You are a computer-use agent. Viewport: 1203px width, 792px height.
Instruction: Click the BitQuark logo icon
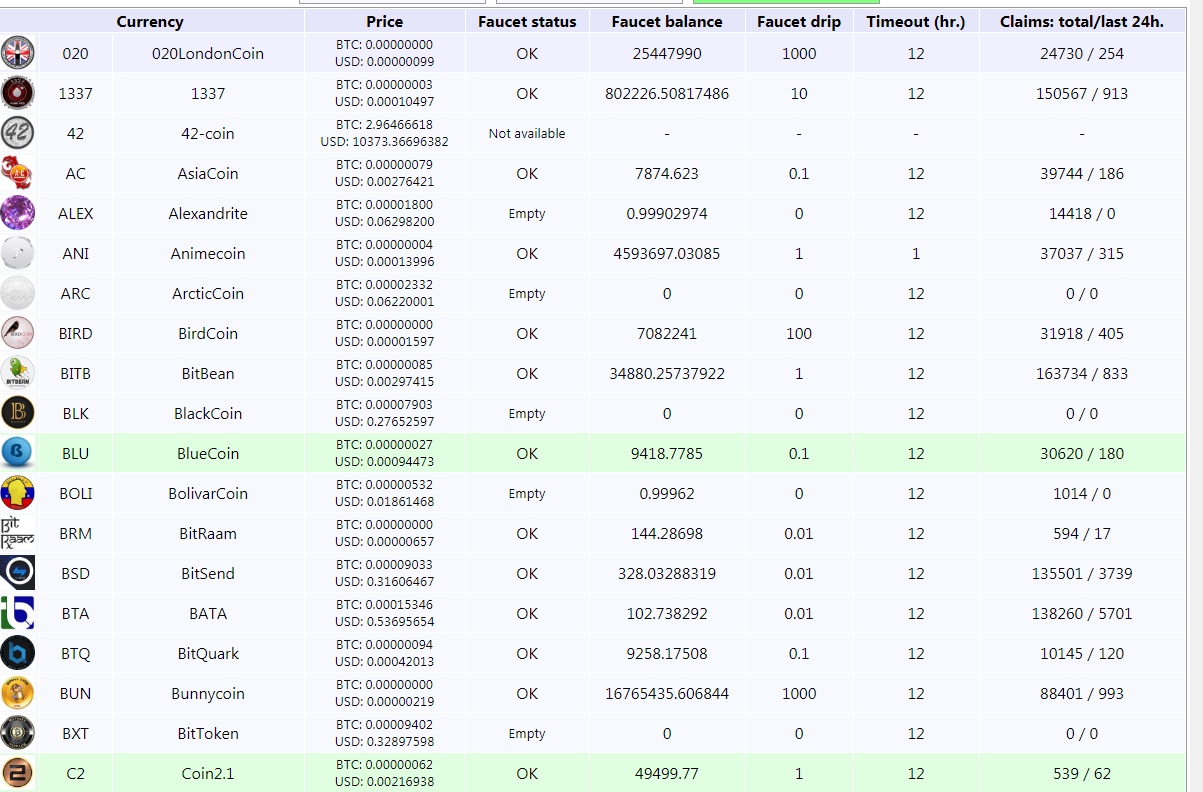[x=18, y=653]
